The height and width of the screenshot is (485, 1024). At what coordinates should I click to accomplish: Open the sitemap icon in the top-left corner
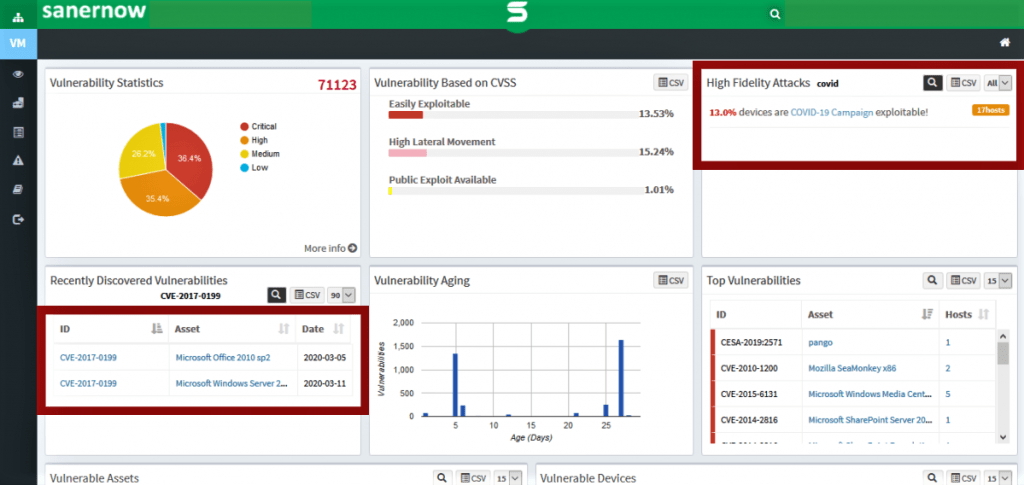click(17, 16)
